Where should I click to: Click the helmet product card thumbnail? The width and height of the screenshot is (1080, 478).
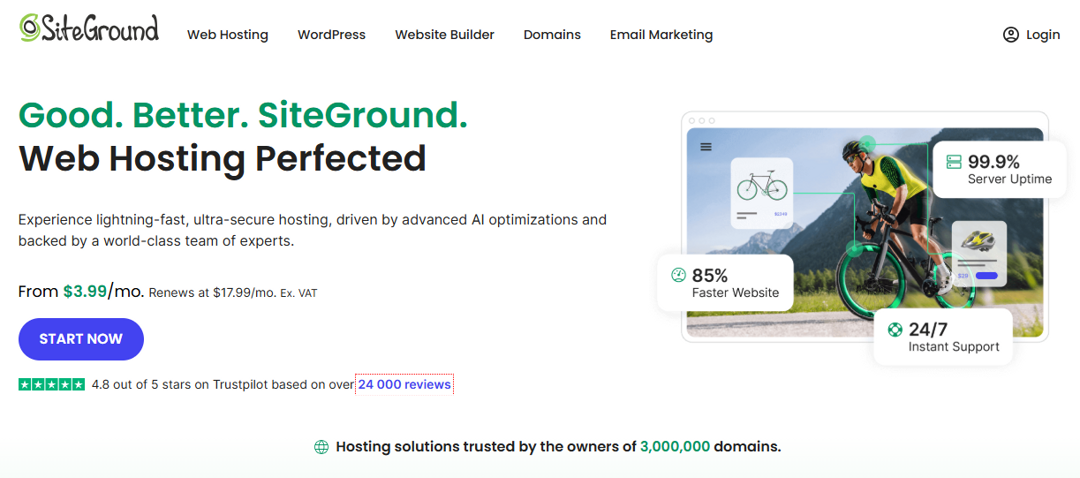[x=979, y=253]
